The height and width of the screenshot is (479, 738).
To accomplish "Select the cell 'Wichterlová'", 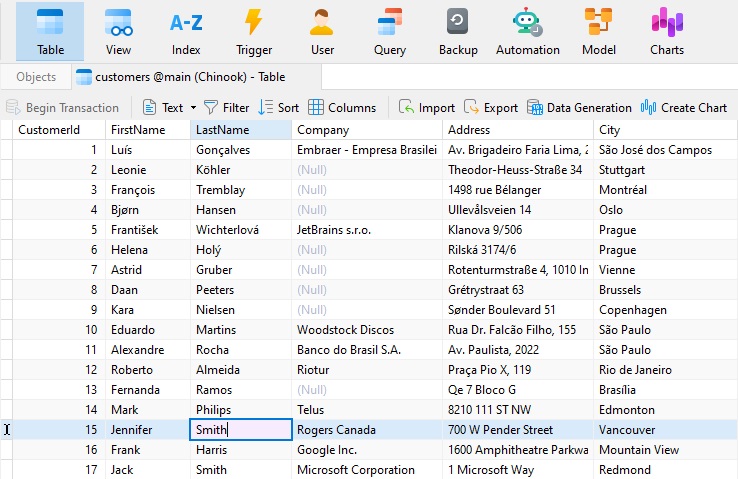I will pos(241,230).
